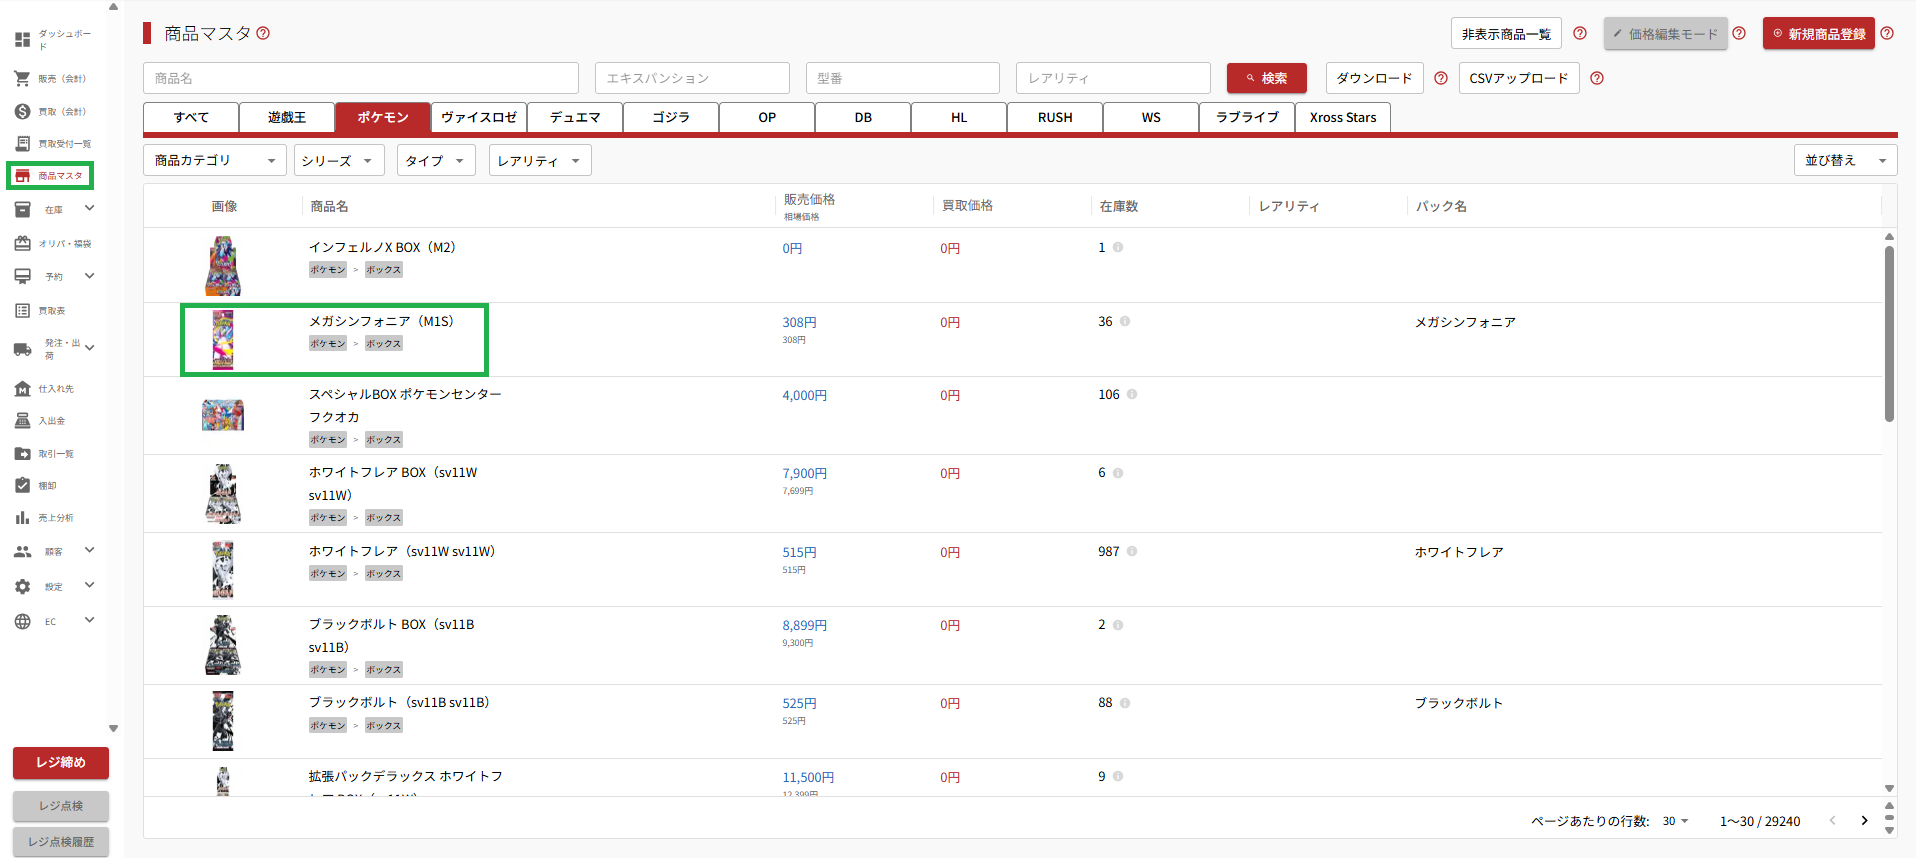Click the 顧客 people icon
This screenshot has height=858, width=1916.
pos(22,551)
